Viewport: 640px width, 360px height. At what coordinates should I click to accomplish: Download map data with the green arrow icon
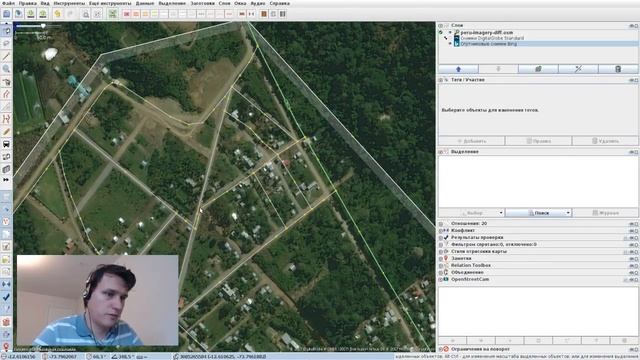pyautogui.click(x=31, y=14)
